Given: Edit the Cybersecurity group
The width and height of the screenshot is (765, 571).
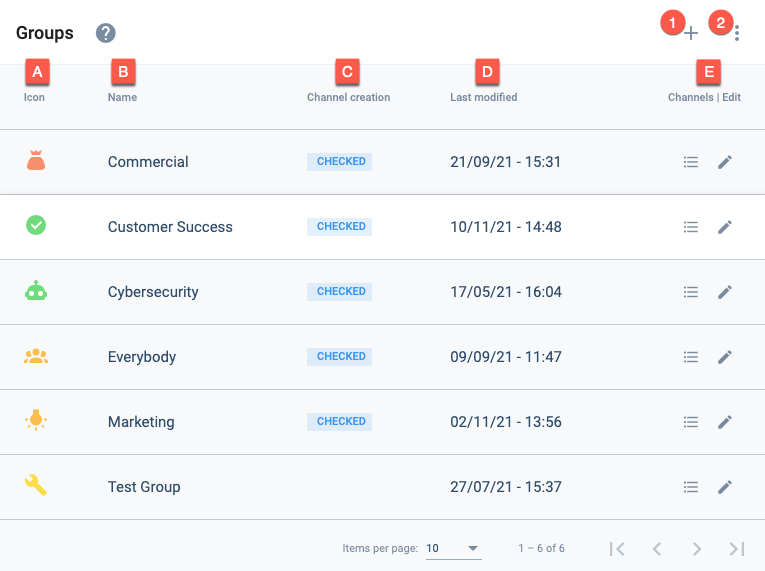Looking at the screenshot, I should (725, 292).
